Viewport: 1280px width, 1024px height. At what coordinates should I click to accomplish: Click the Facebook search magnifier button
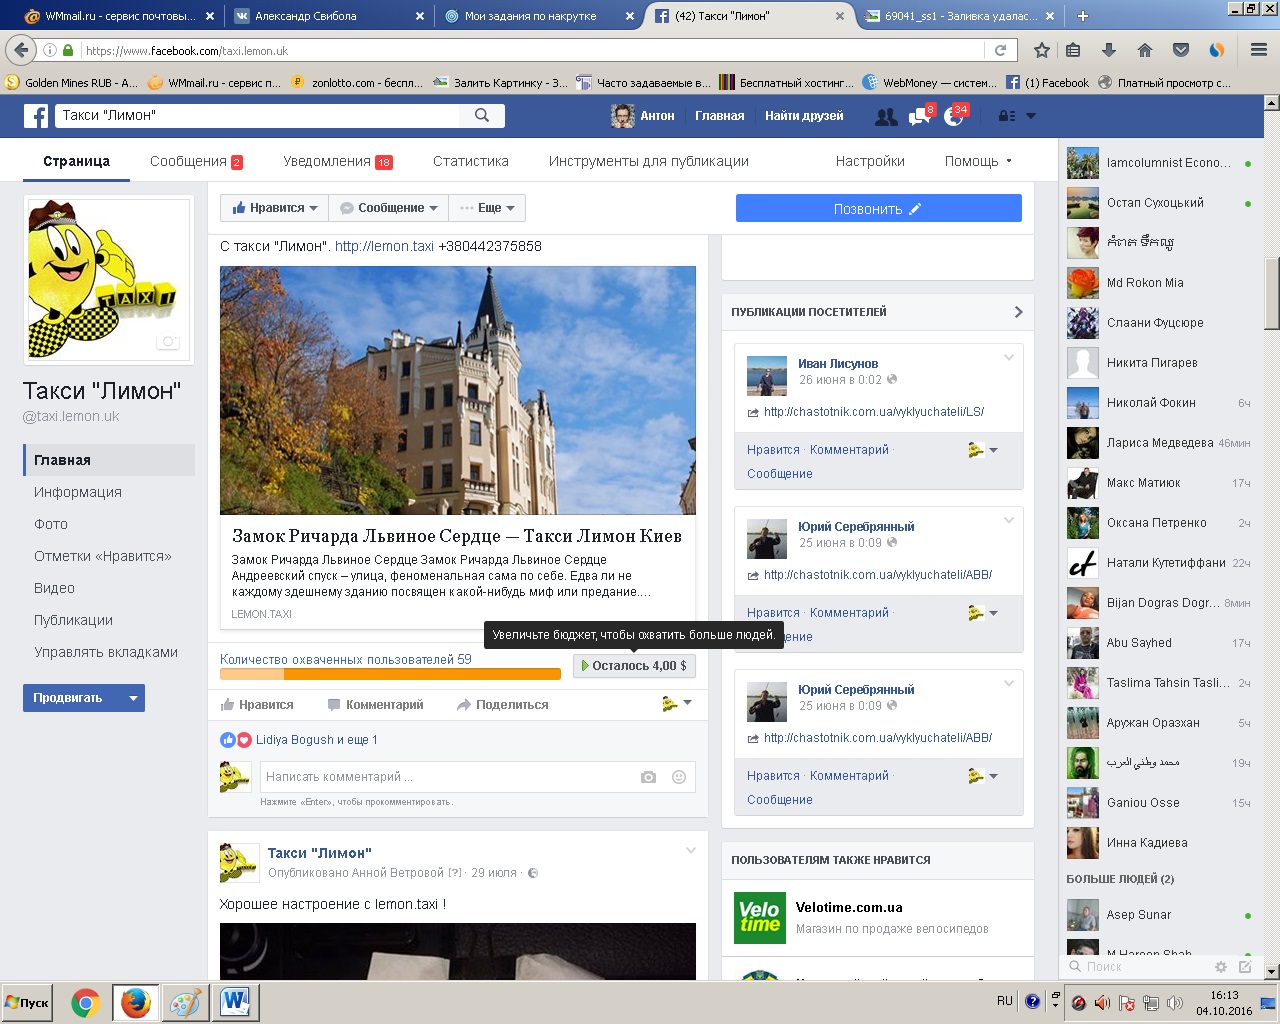(482, 116)
